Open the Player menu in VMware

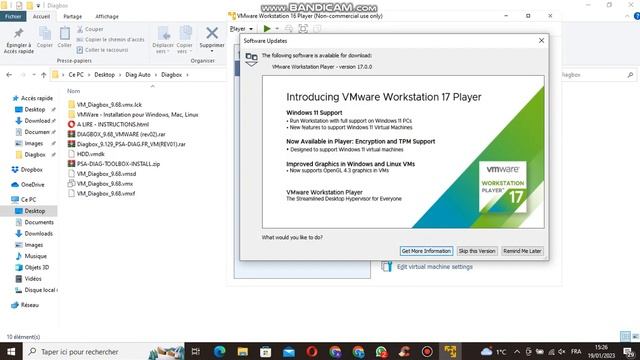tap(241, 29)
